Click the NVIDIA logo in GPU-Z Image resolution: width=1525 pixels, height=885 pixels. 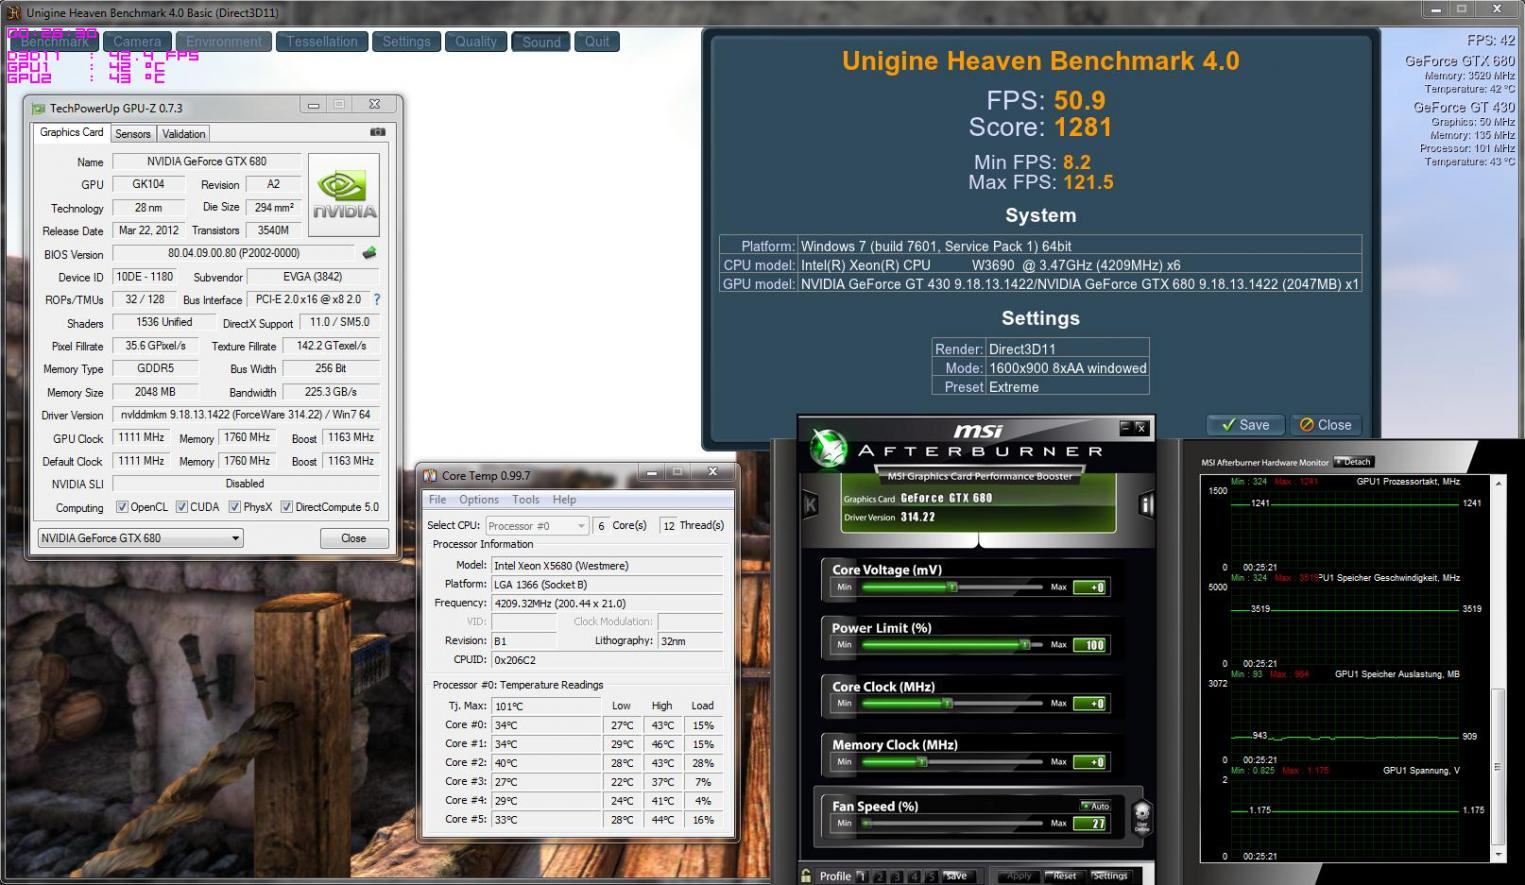[x=344, y=194]
